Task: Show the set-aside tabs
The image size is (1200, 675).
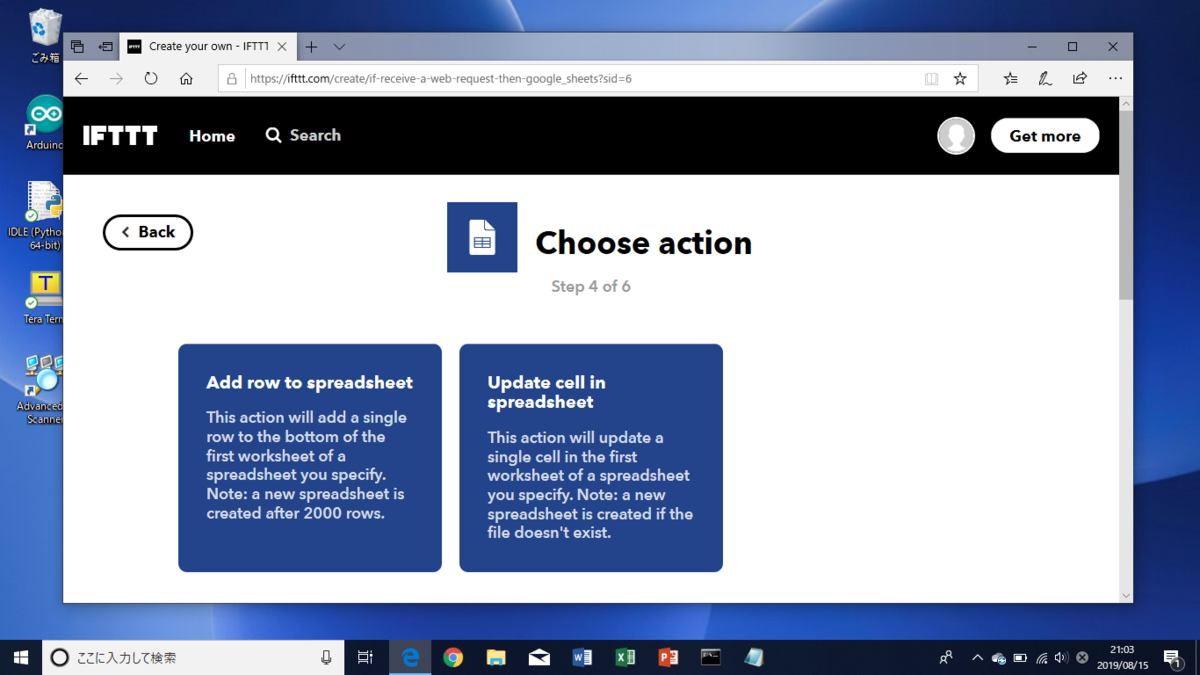Action: [x=77, y=47]
